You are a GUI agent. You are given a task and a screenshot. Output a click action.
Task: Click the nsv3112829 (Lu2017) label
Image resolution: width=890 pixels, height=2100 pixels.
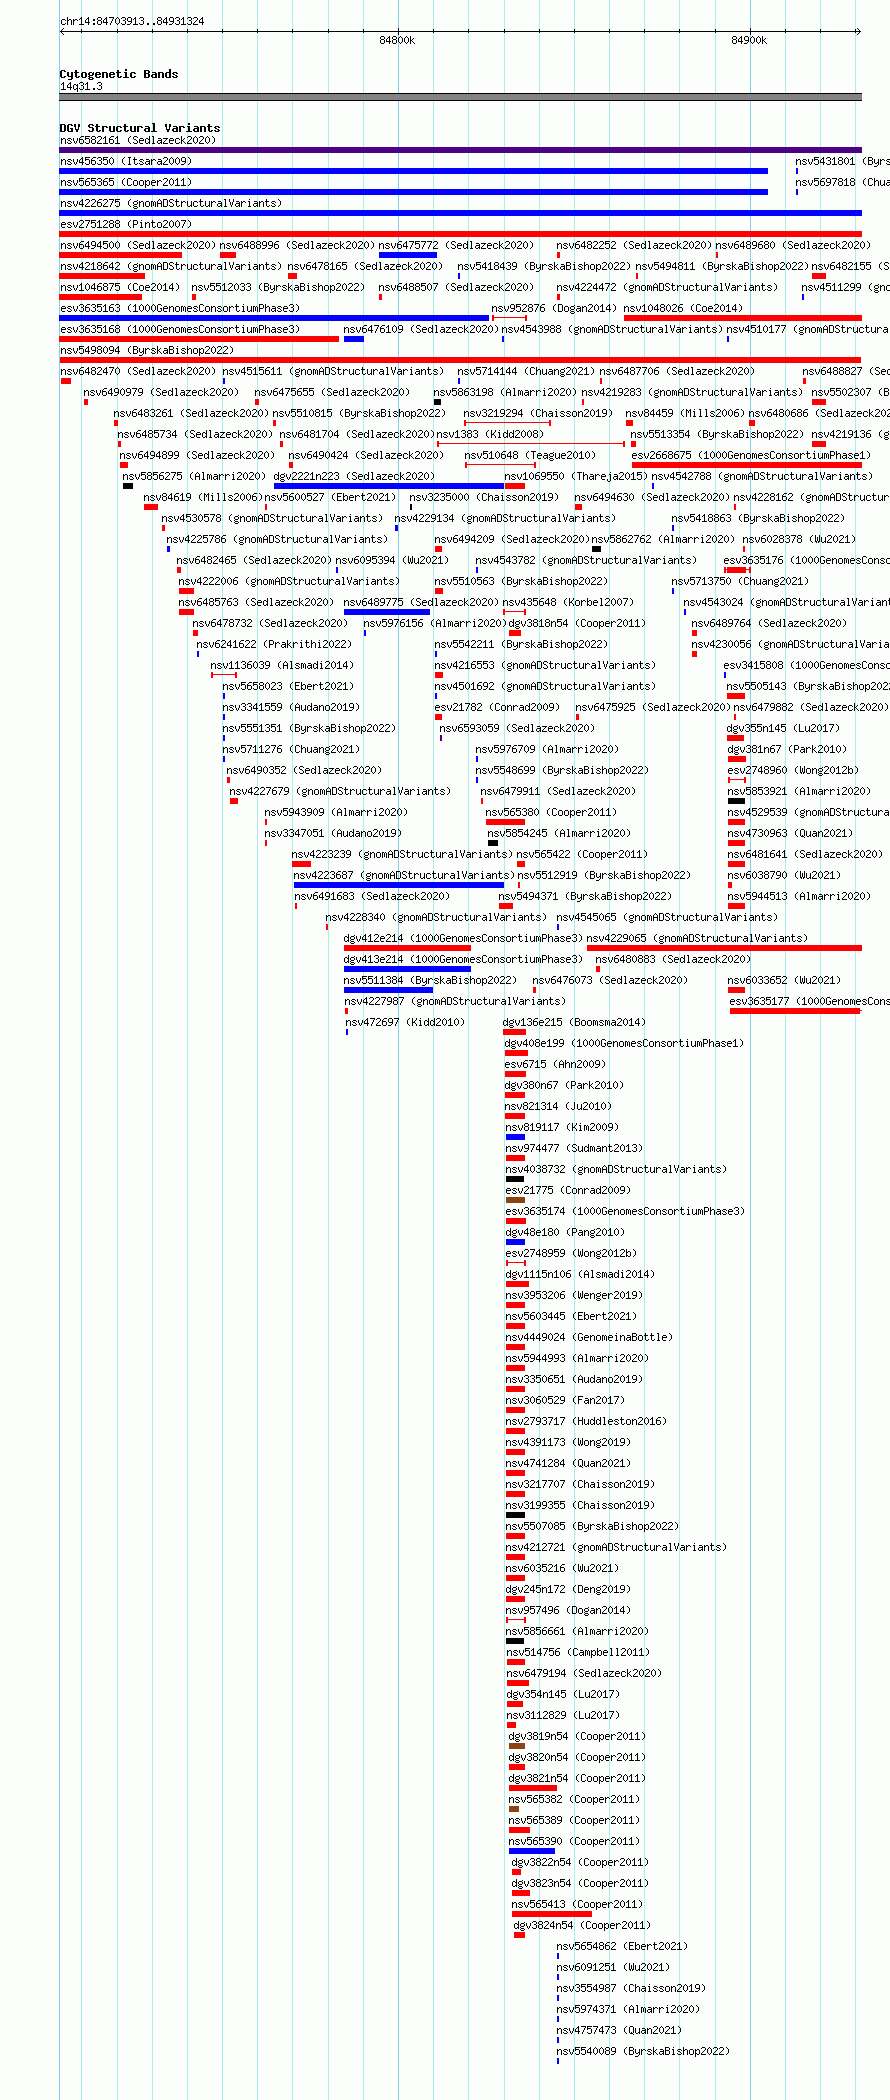click(564, 1715)
